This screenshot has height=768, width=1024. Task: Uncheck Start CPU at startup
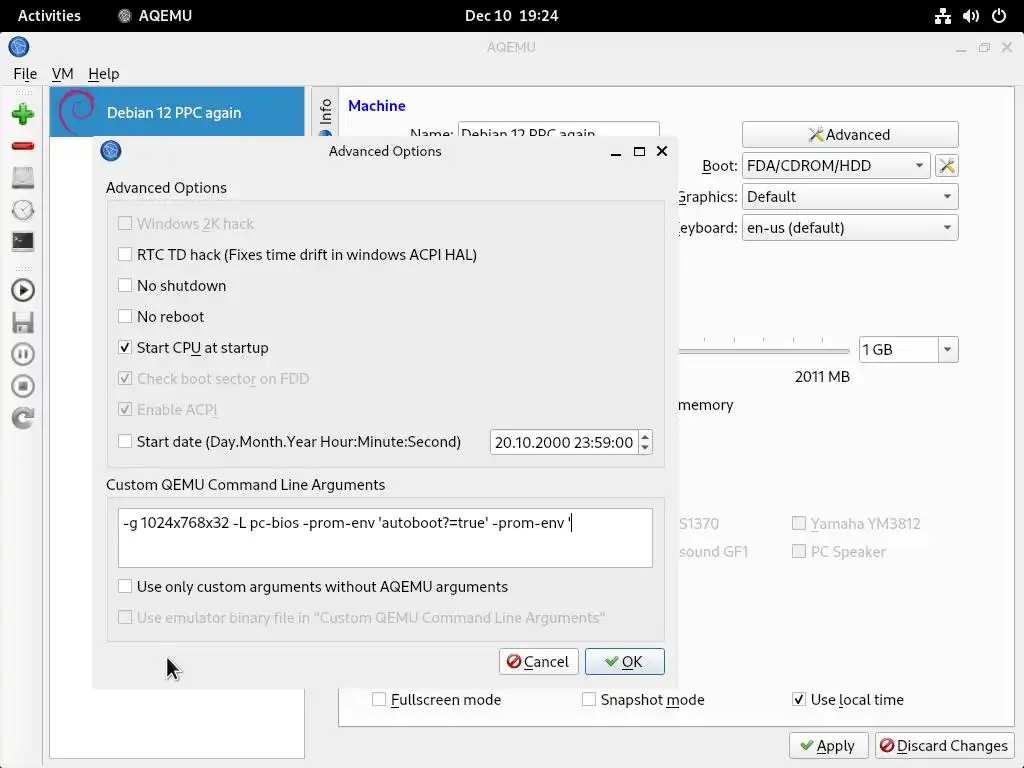click(x=125, y=347)
